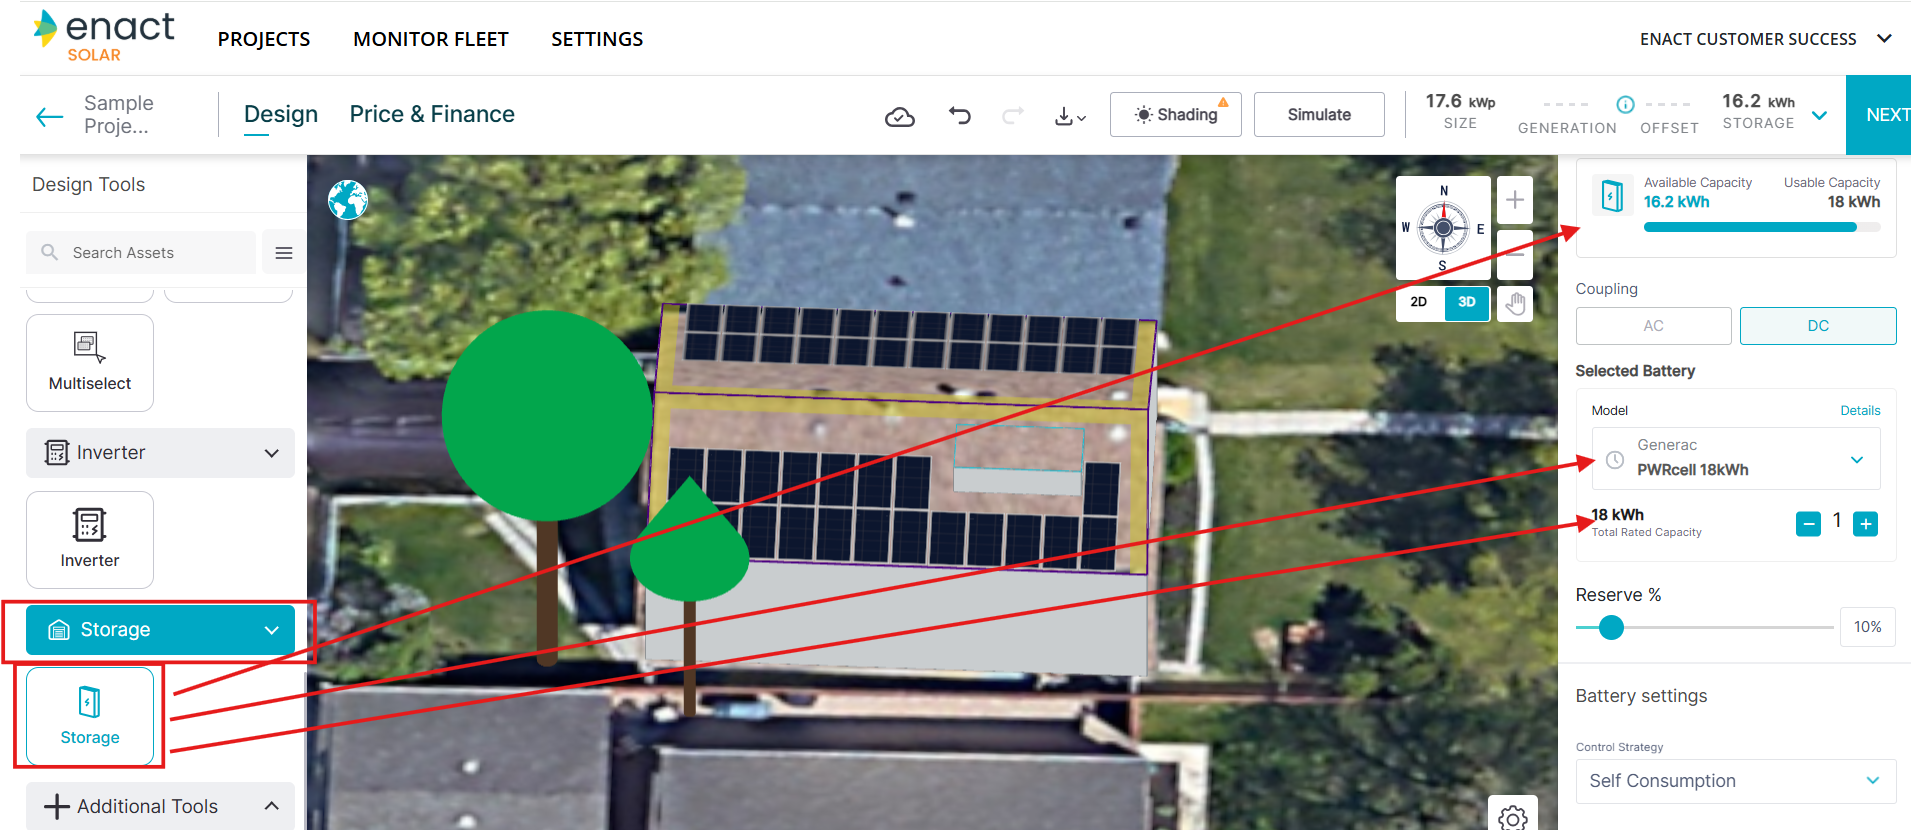Open the download options icon
1911x830 pixels.
pyautogui.click(x=1070, y=116)
